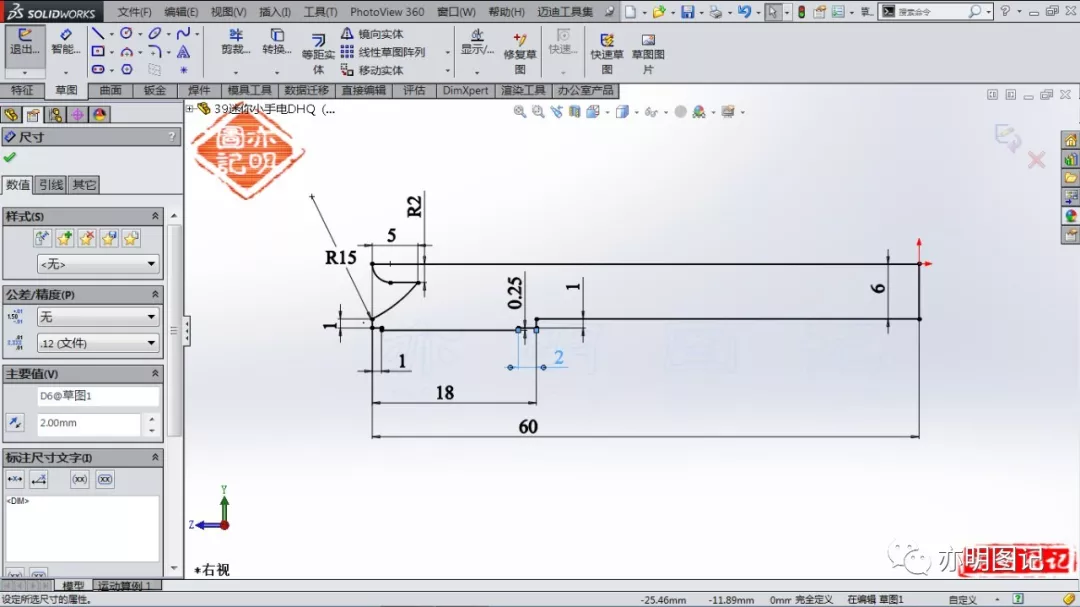Image resolution: width=1080 pixels, height=607 pixels.
Task: Open the FeatureManager design tree tab
Action: (x=11, y=114)
